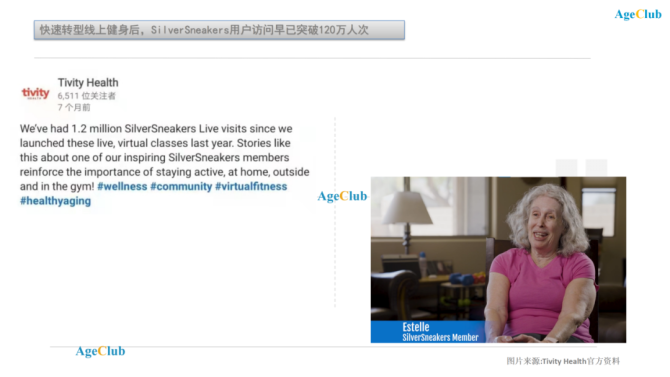This screenshot has width=670, height=377.
Task: Click the SilverSneakers Member subtitle label
Action: [440, 338]
